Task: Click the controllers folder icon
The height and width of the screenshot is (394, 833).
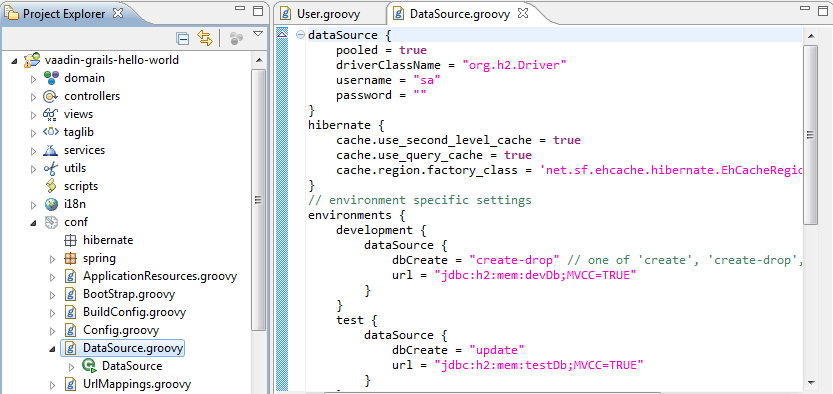Action: (x=50, y=96)
